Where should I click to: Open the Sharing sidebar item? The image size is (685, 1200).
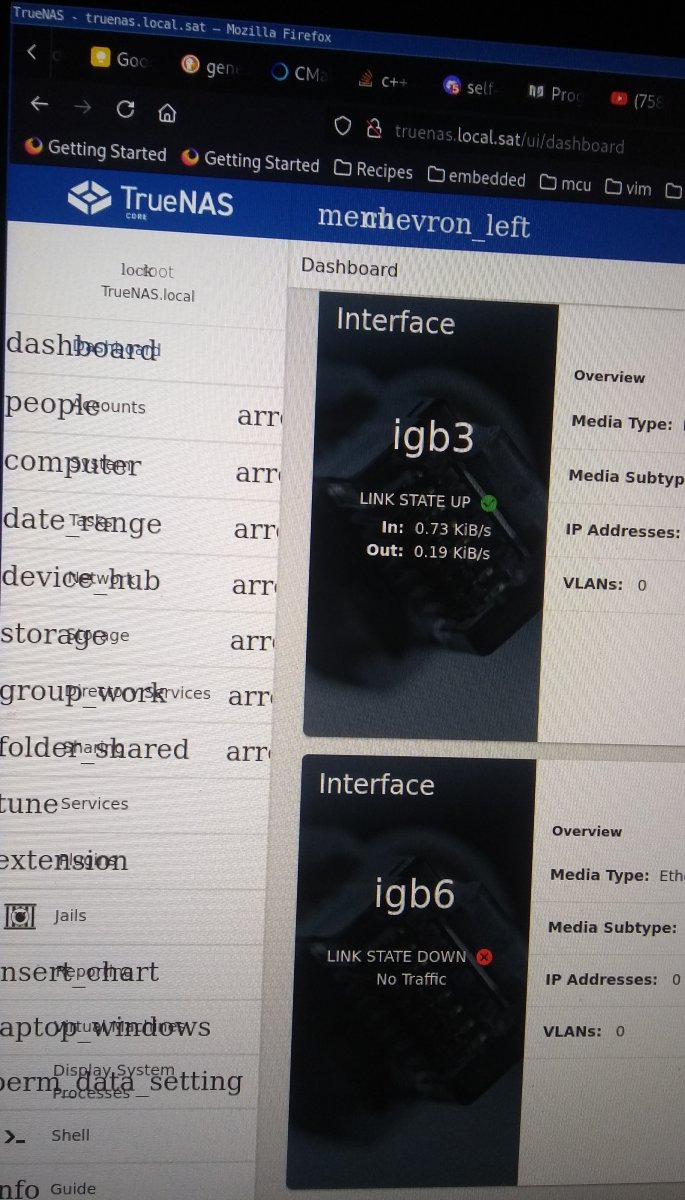coord(94,748)
